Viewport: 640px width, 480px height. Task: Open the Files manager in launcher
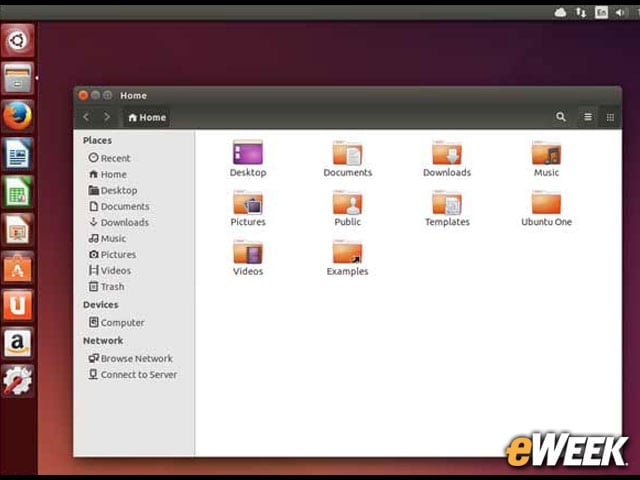point(18,78)
